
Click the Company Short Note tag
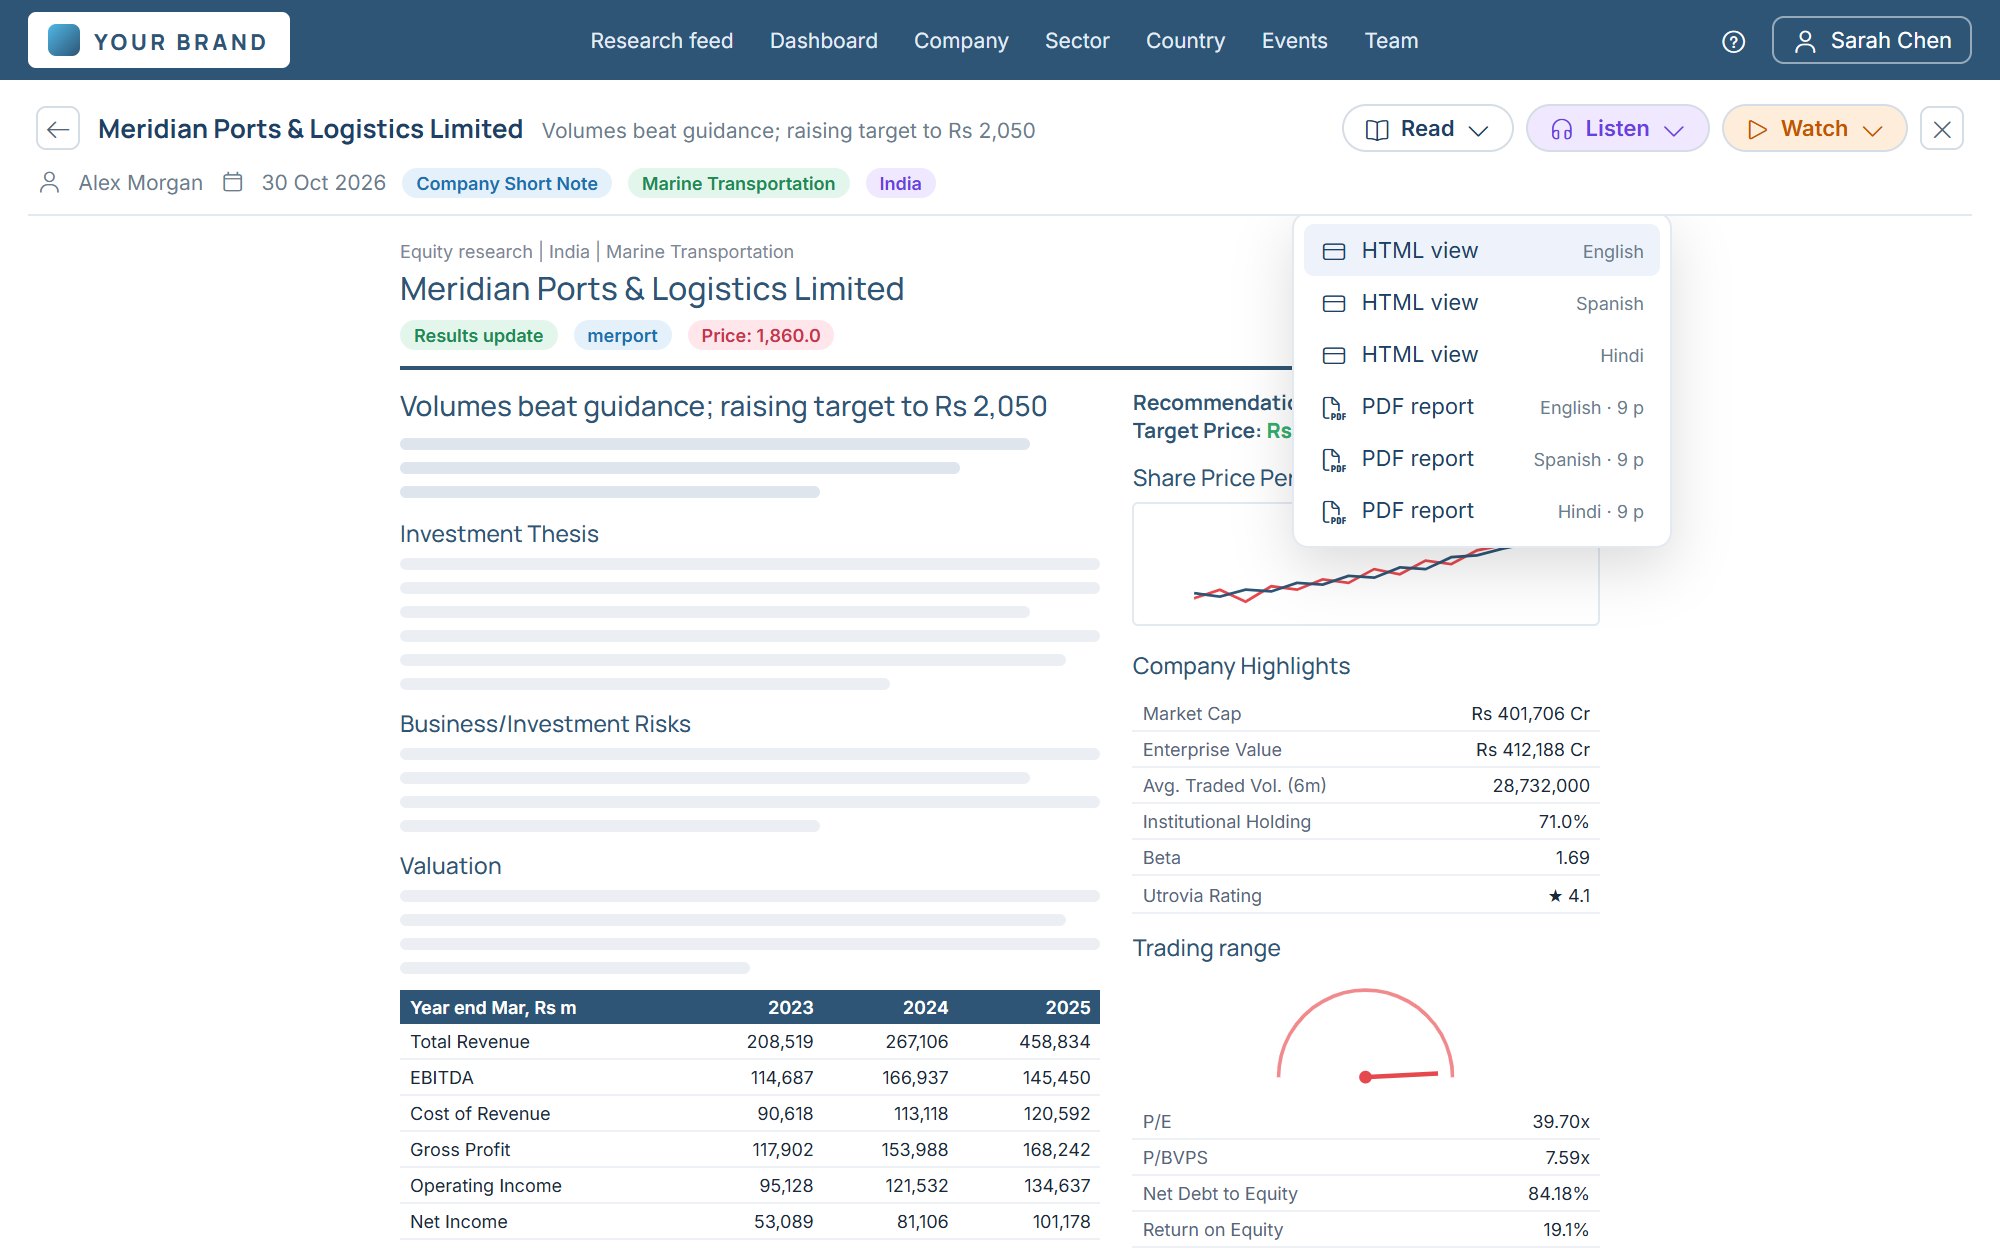pyautogui.click(x=506, y=184)
